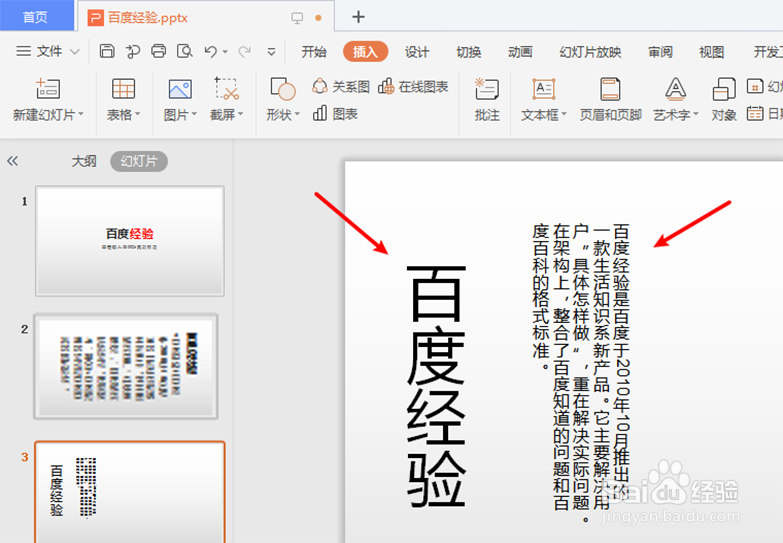Open undo history dropdown arrow
Image resolution: width=783 pixels, height=543 pixels.
(225, 52)
